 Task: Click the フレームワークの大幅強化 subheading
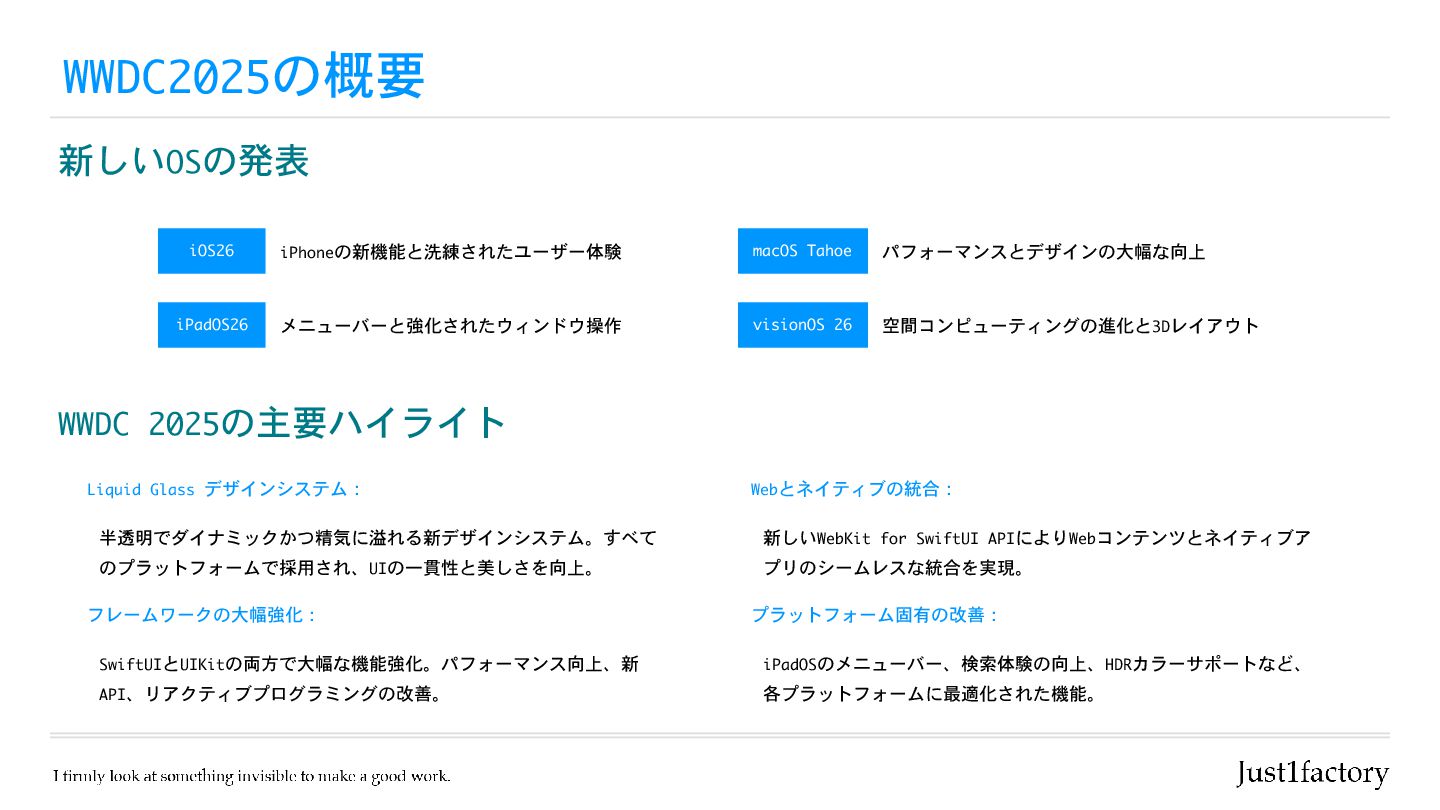[203, 615]
